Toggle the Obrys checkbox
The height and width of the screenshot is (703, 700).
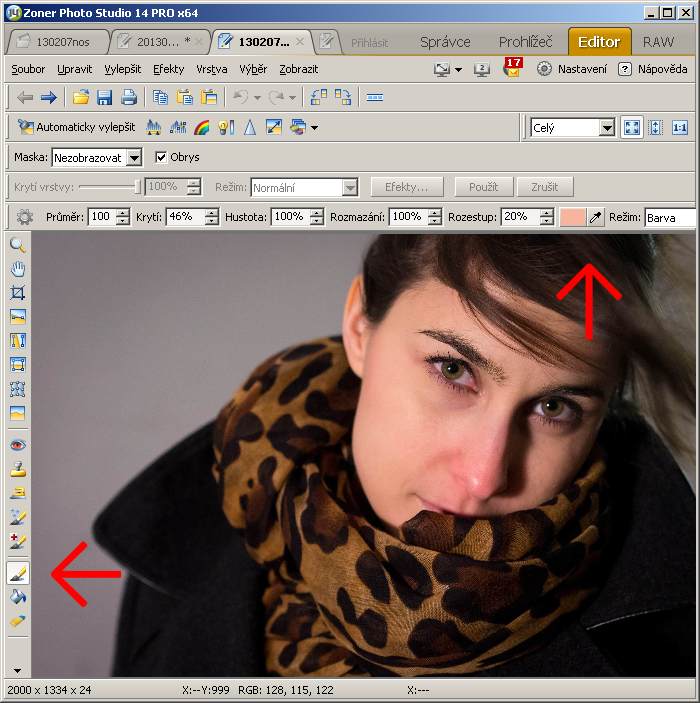pyautogui.click(x=161, y=157)
